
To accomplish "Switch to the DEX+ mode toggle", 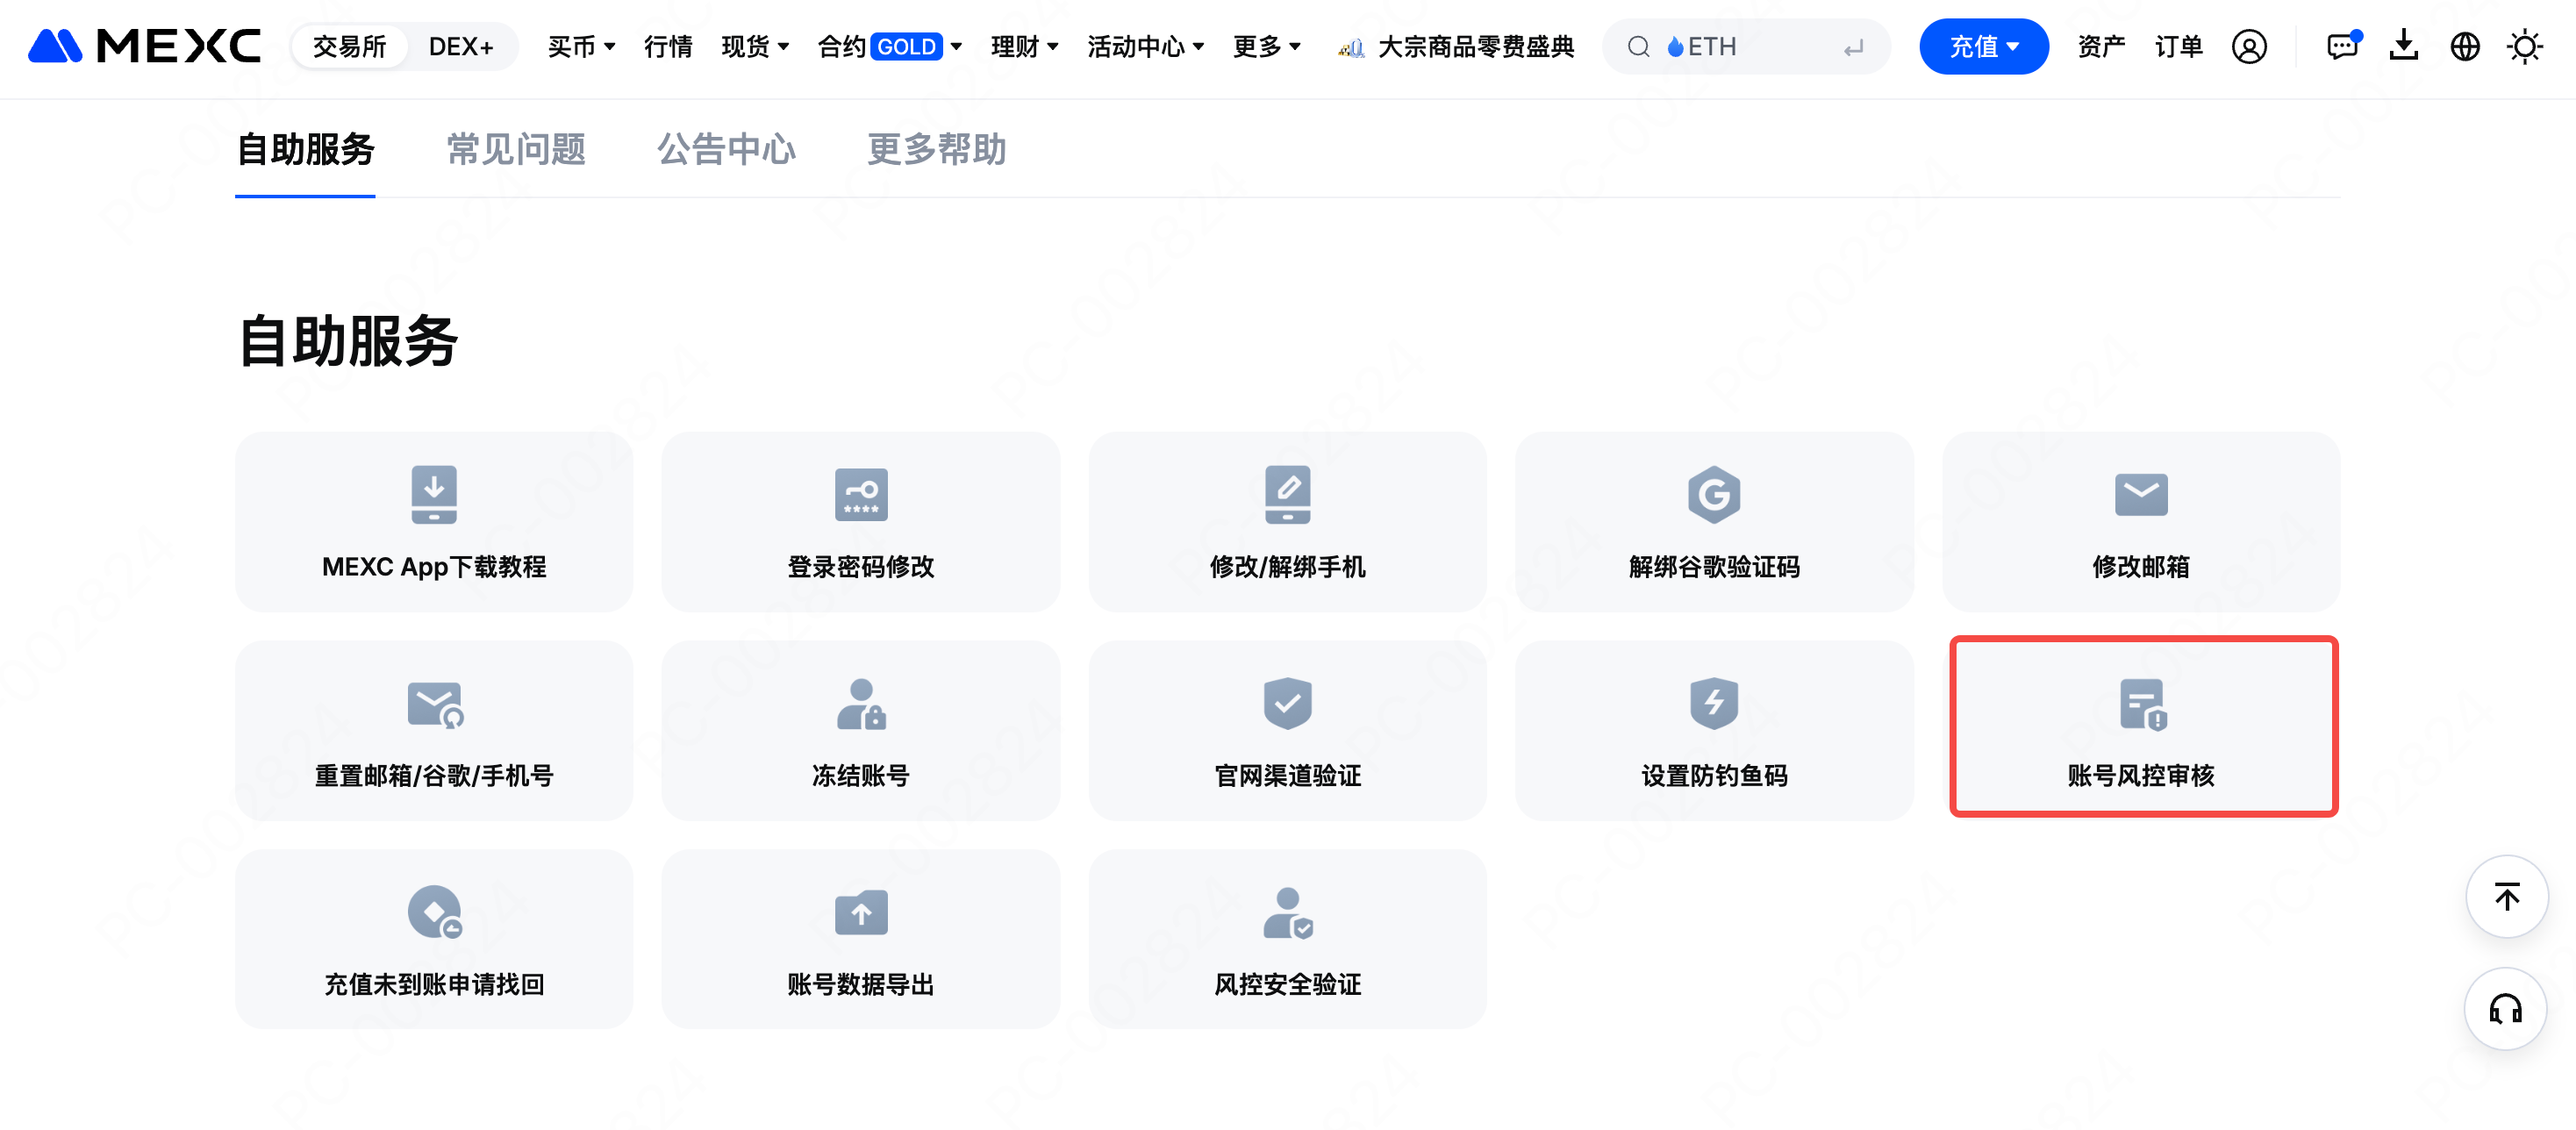I will coord(461,47).
